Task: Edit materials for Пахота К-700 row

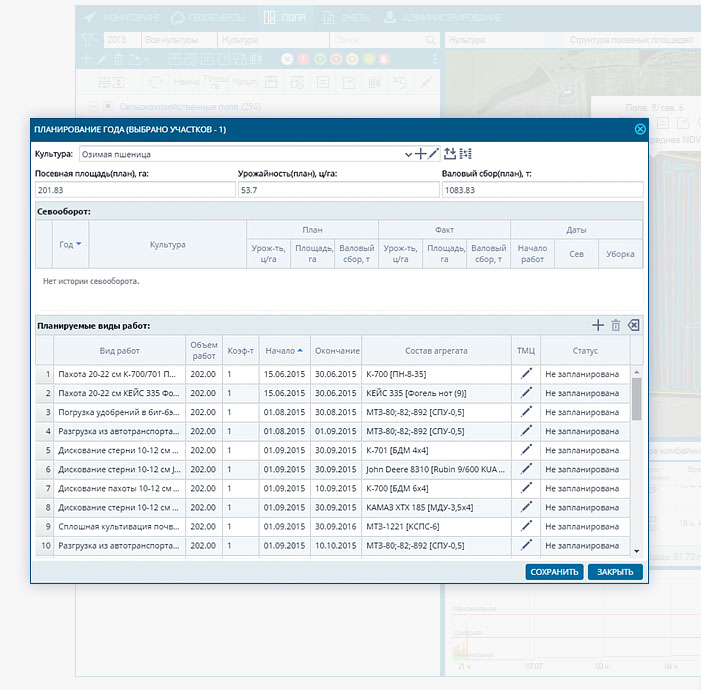Action: (526, 374)
